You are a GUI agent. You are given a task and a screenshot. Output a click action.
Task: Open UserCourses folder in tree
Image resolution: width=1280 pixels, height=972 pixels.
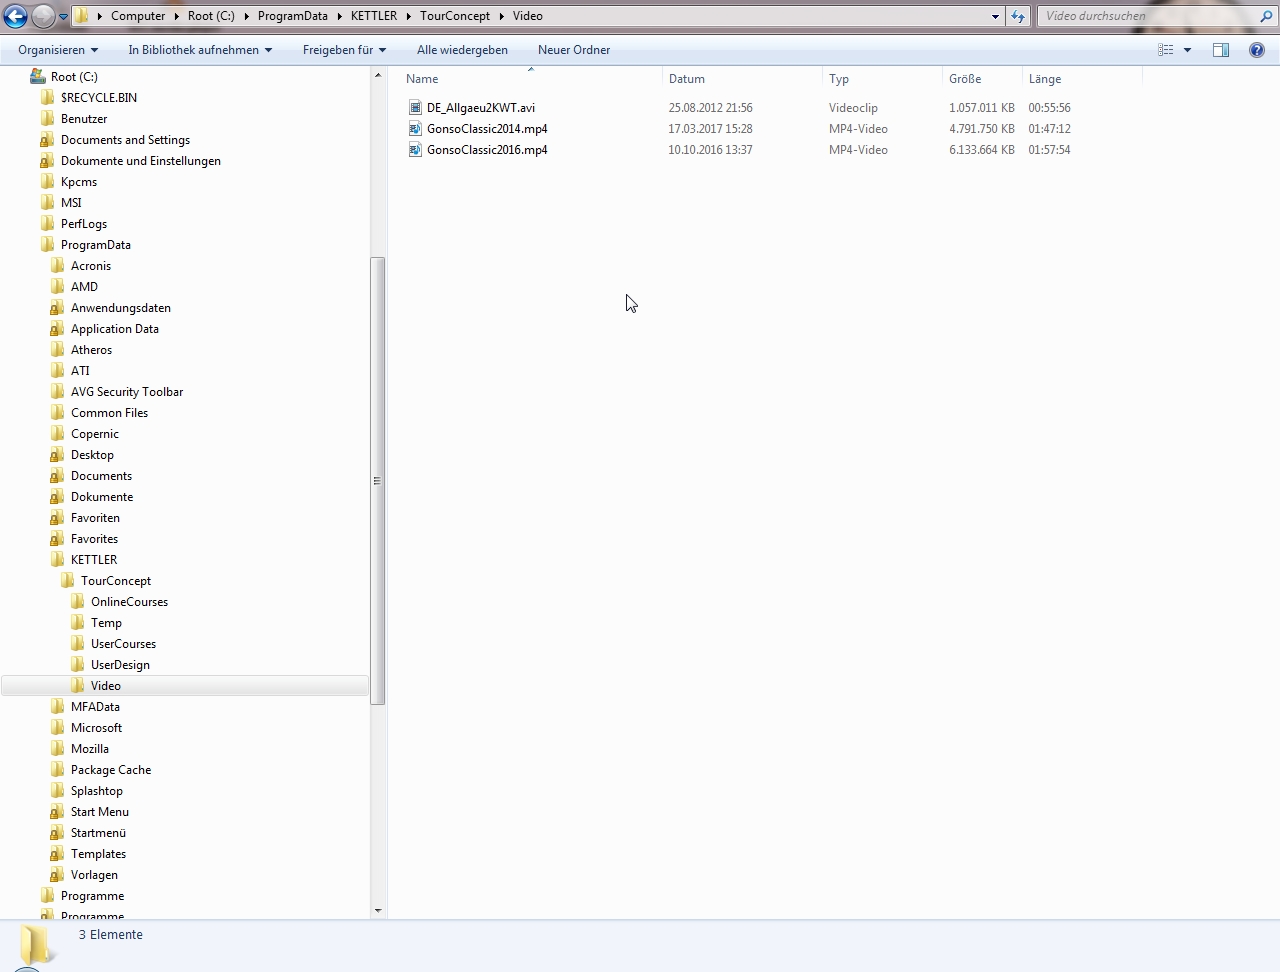(x=123, y=644)
